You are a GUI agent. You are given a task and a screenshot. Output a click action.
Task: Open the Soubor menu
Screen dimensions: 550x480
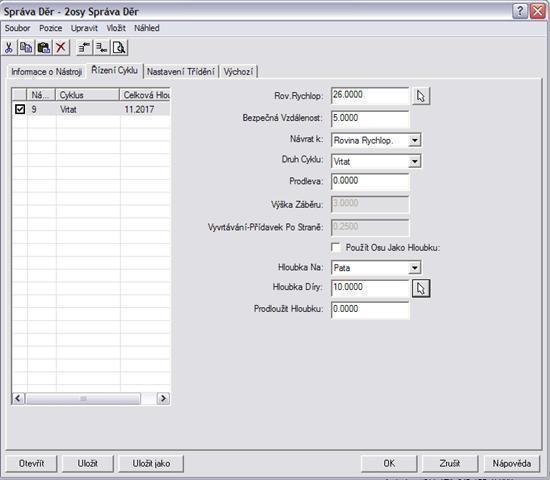(17, 28)
